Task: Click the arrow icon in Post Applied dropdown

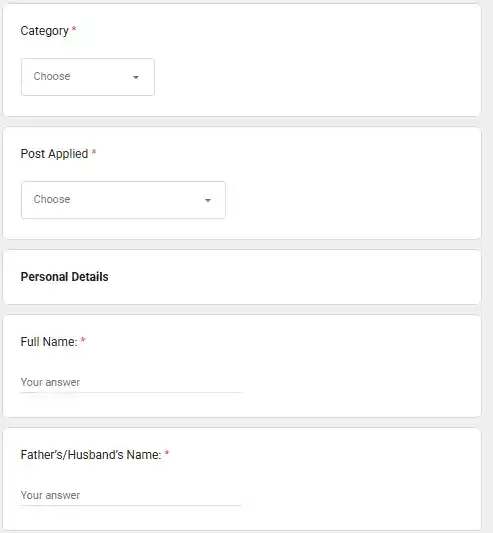Action: [x=208, y=200]
